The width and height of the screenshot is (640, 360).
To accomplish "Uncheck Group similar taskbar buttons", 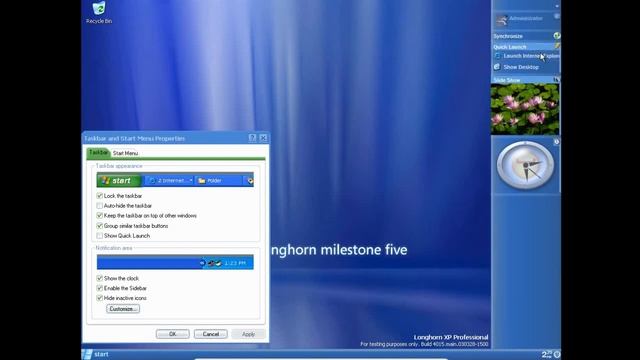I will [x=99, y=226].
